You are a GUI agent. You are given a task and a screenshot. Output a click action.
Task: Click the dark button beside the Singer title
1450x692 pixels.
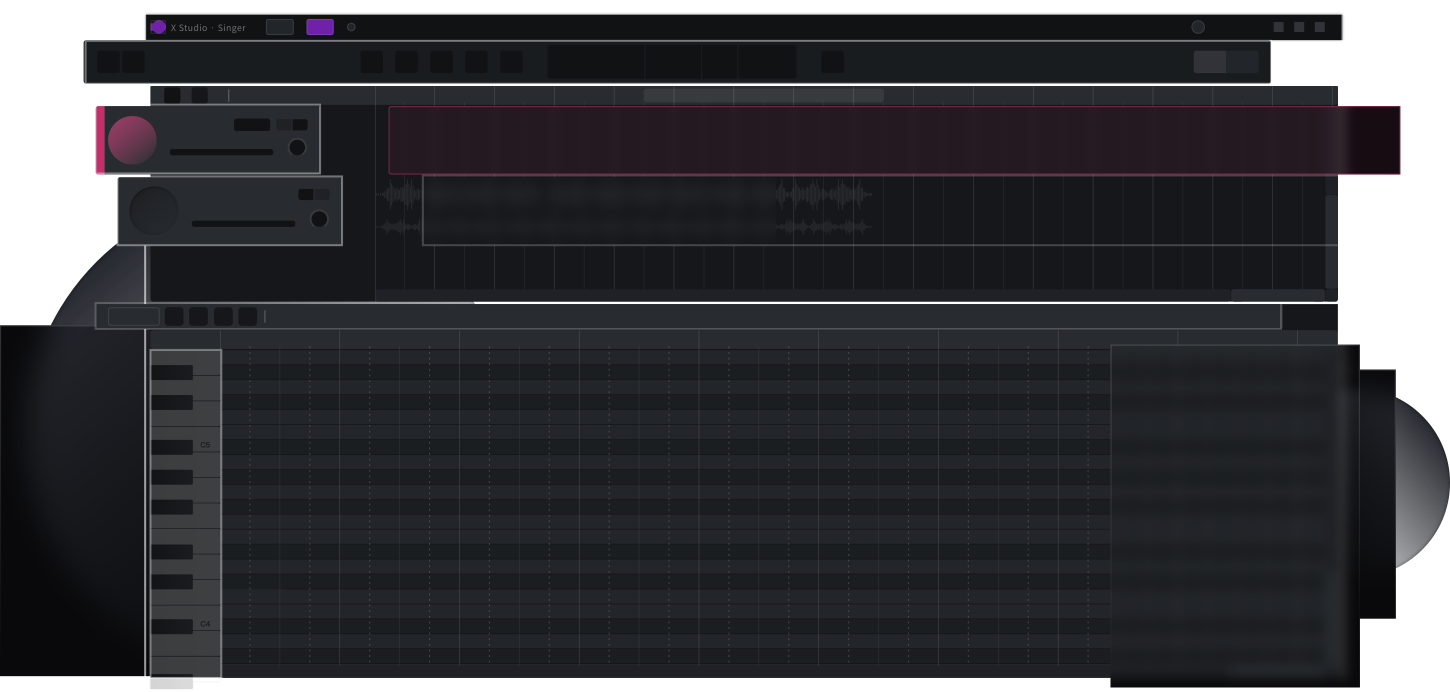click(280, 27)
